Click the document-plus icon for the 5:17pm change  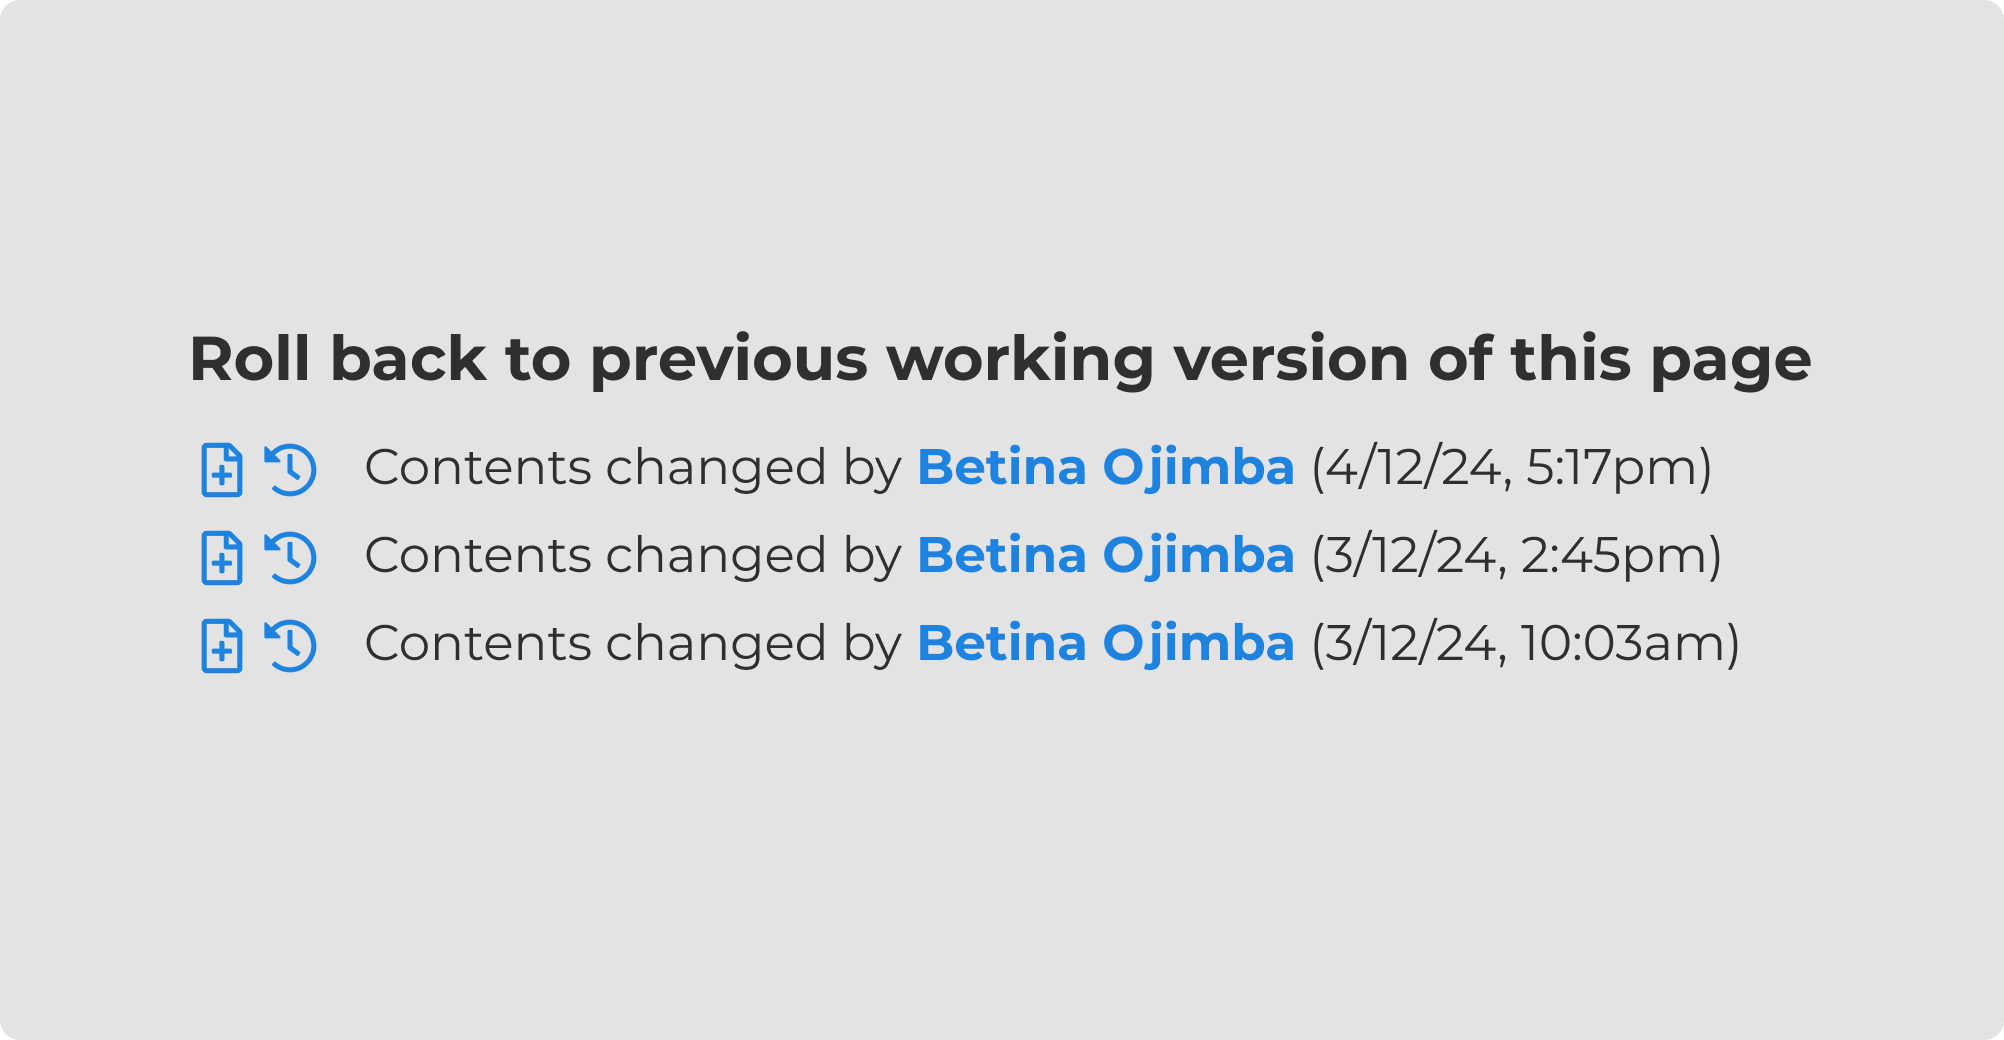[x=221, y=469]
